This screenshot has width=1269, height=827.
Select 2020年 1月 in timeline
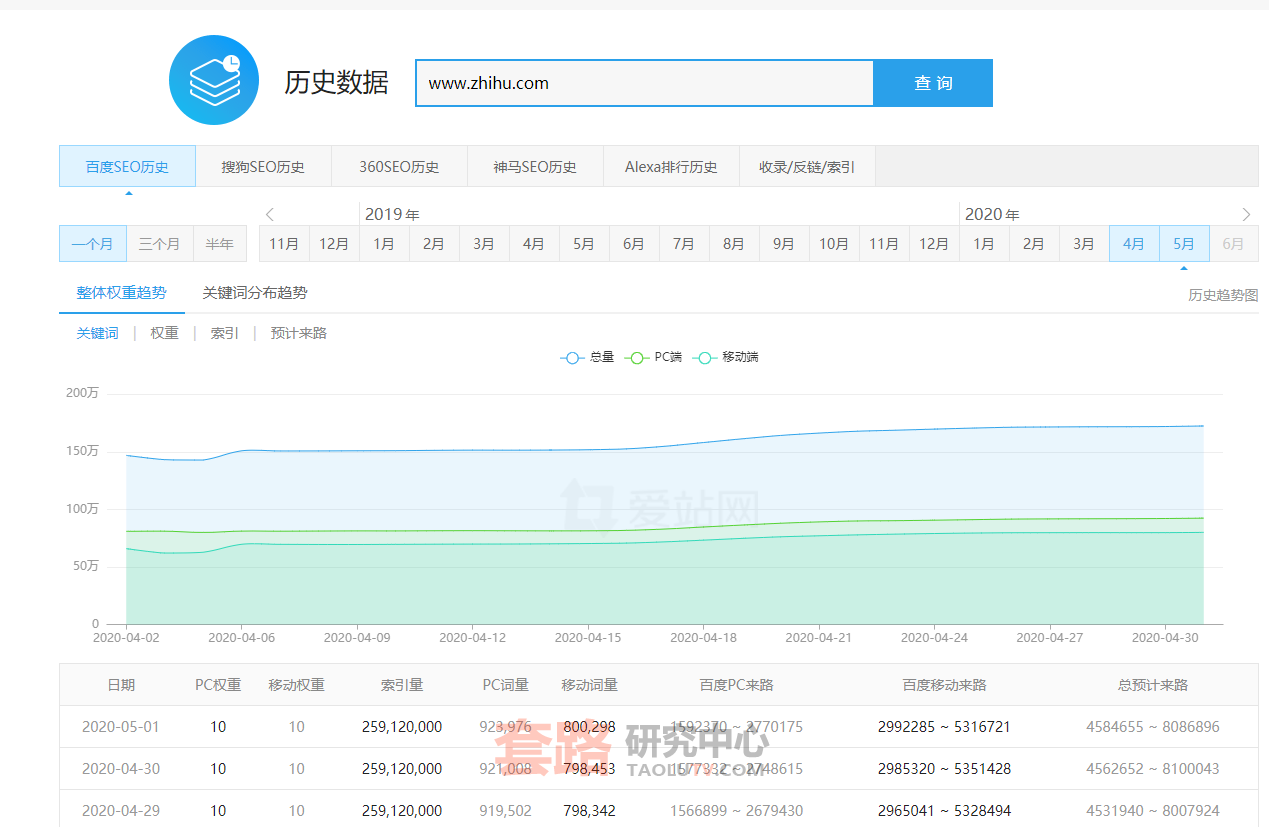click(x=984, y=243)
